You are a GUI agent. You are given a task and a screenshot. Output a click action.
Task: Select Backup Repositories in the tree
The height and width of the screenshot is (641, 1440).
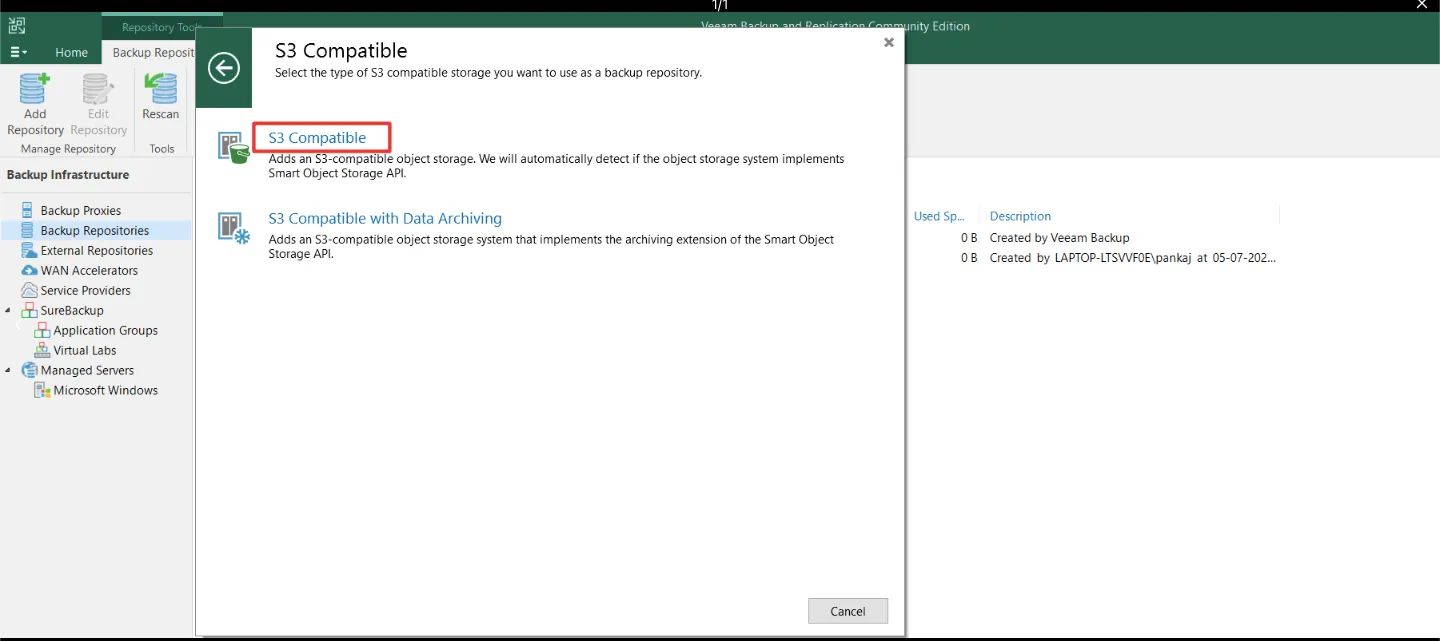click(95, 230)
